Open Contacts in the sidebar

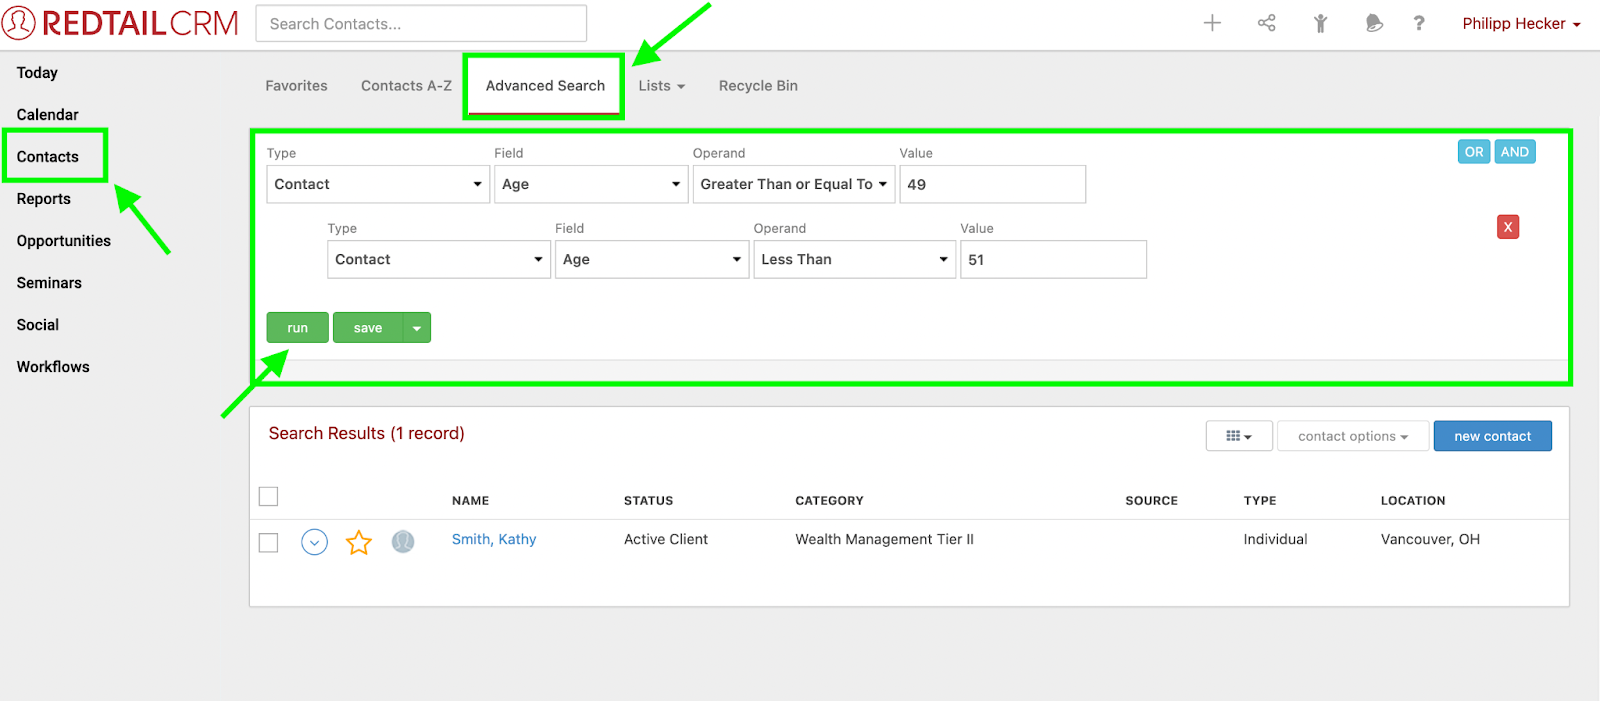(x=47, y=157)
